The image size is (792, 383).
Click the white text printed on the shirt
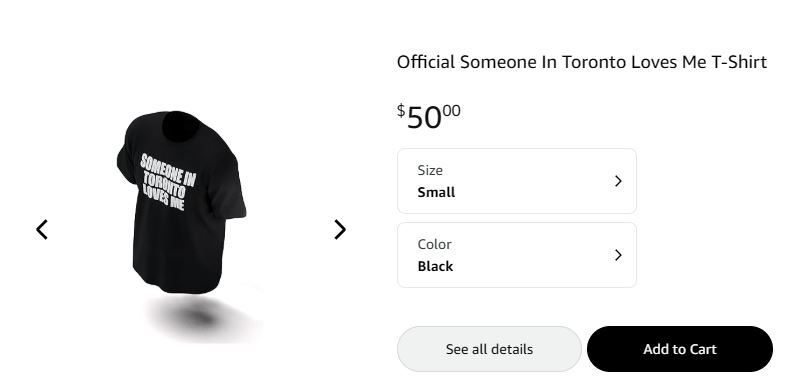coord(168,182)
